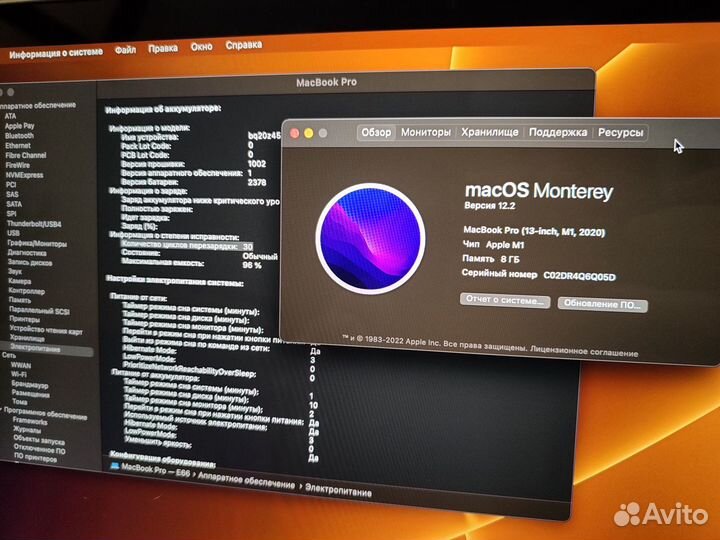Image resolution: width=720 pixels, height=540 pixels.
Task: Select Frameworks in the sidebar
Action: 30,421
